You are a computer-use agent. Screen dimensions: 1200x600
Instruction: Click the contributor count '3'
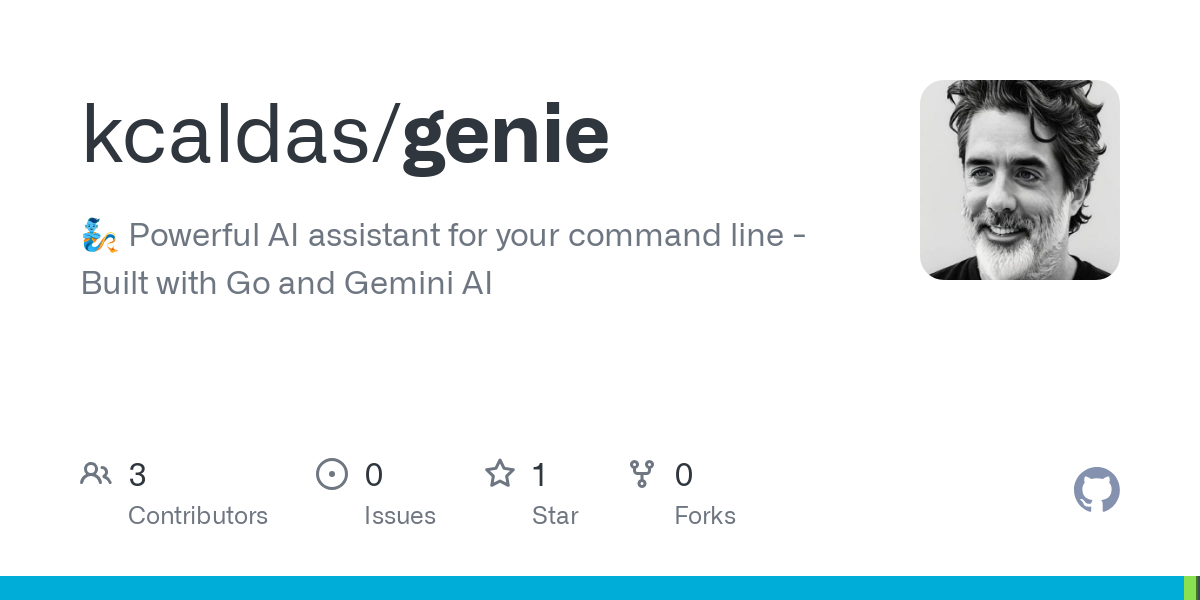click(137, 475)
